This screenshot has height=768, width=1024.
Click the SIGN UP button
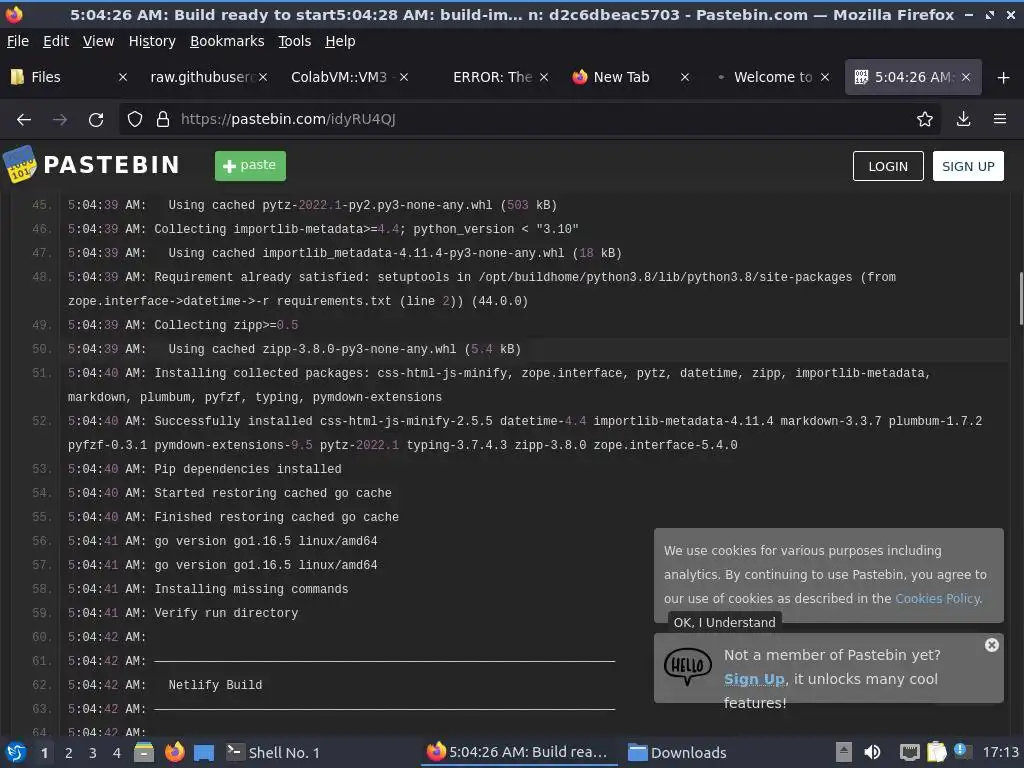(x=968, y=166)
